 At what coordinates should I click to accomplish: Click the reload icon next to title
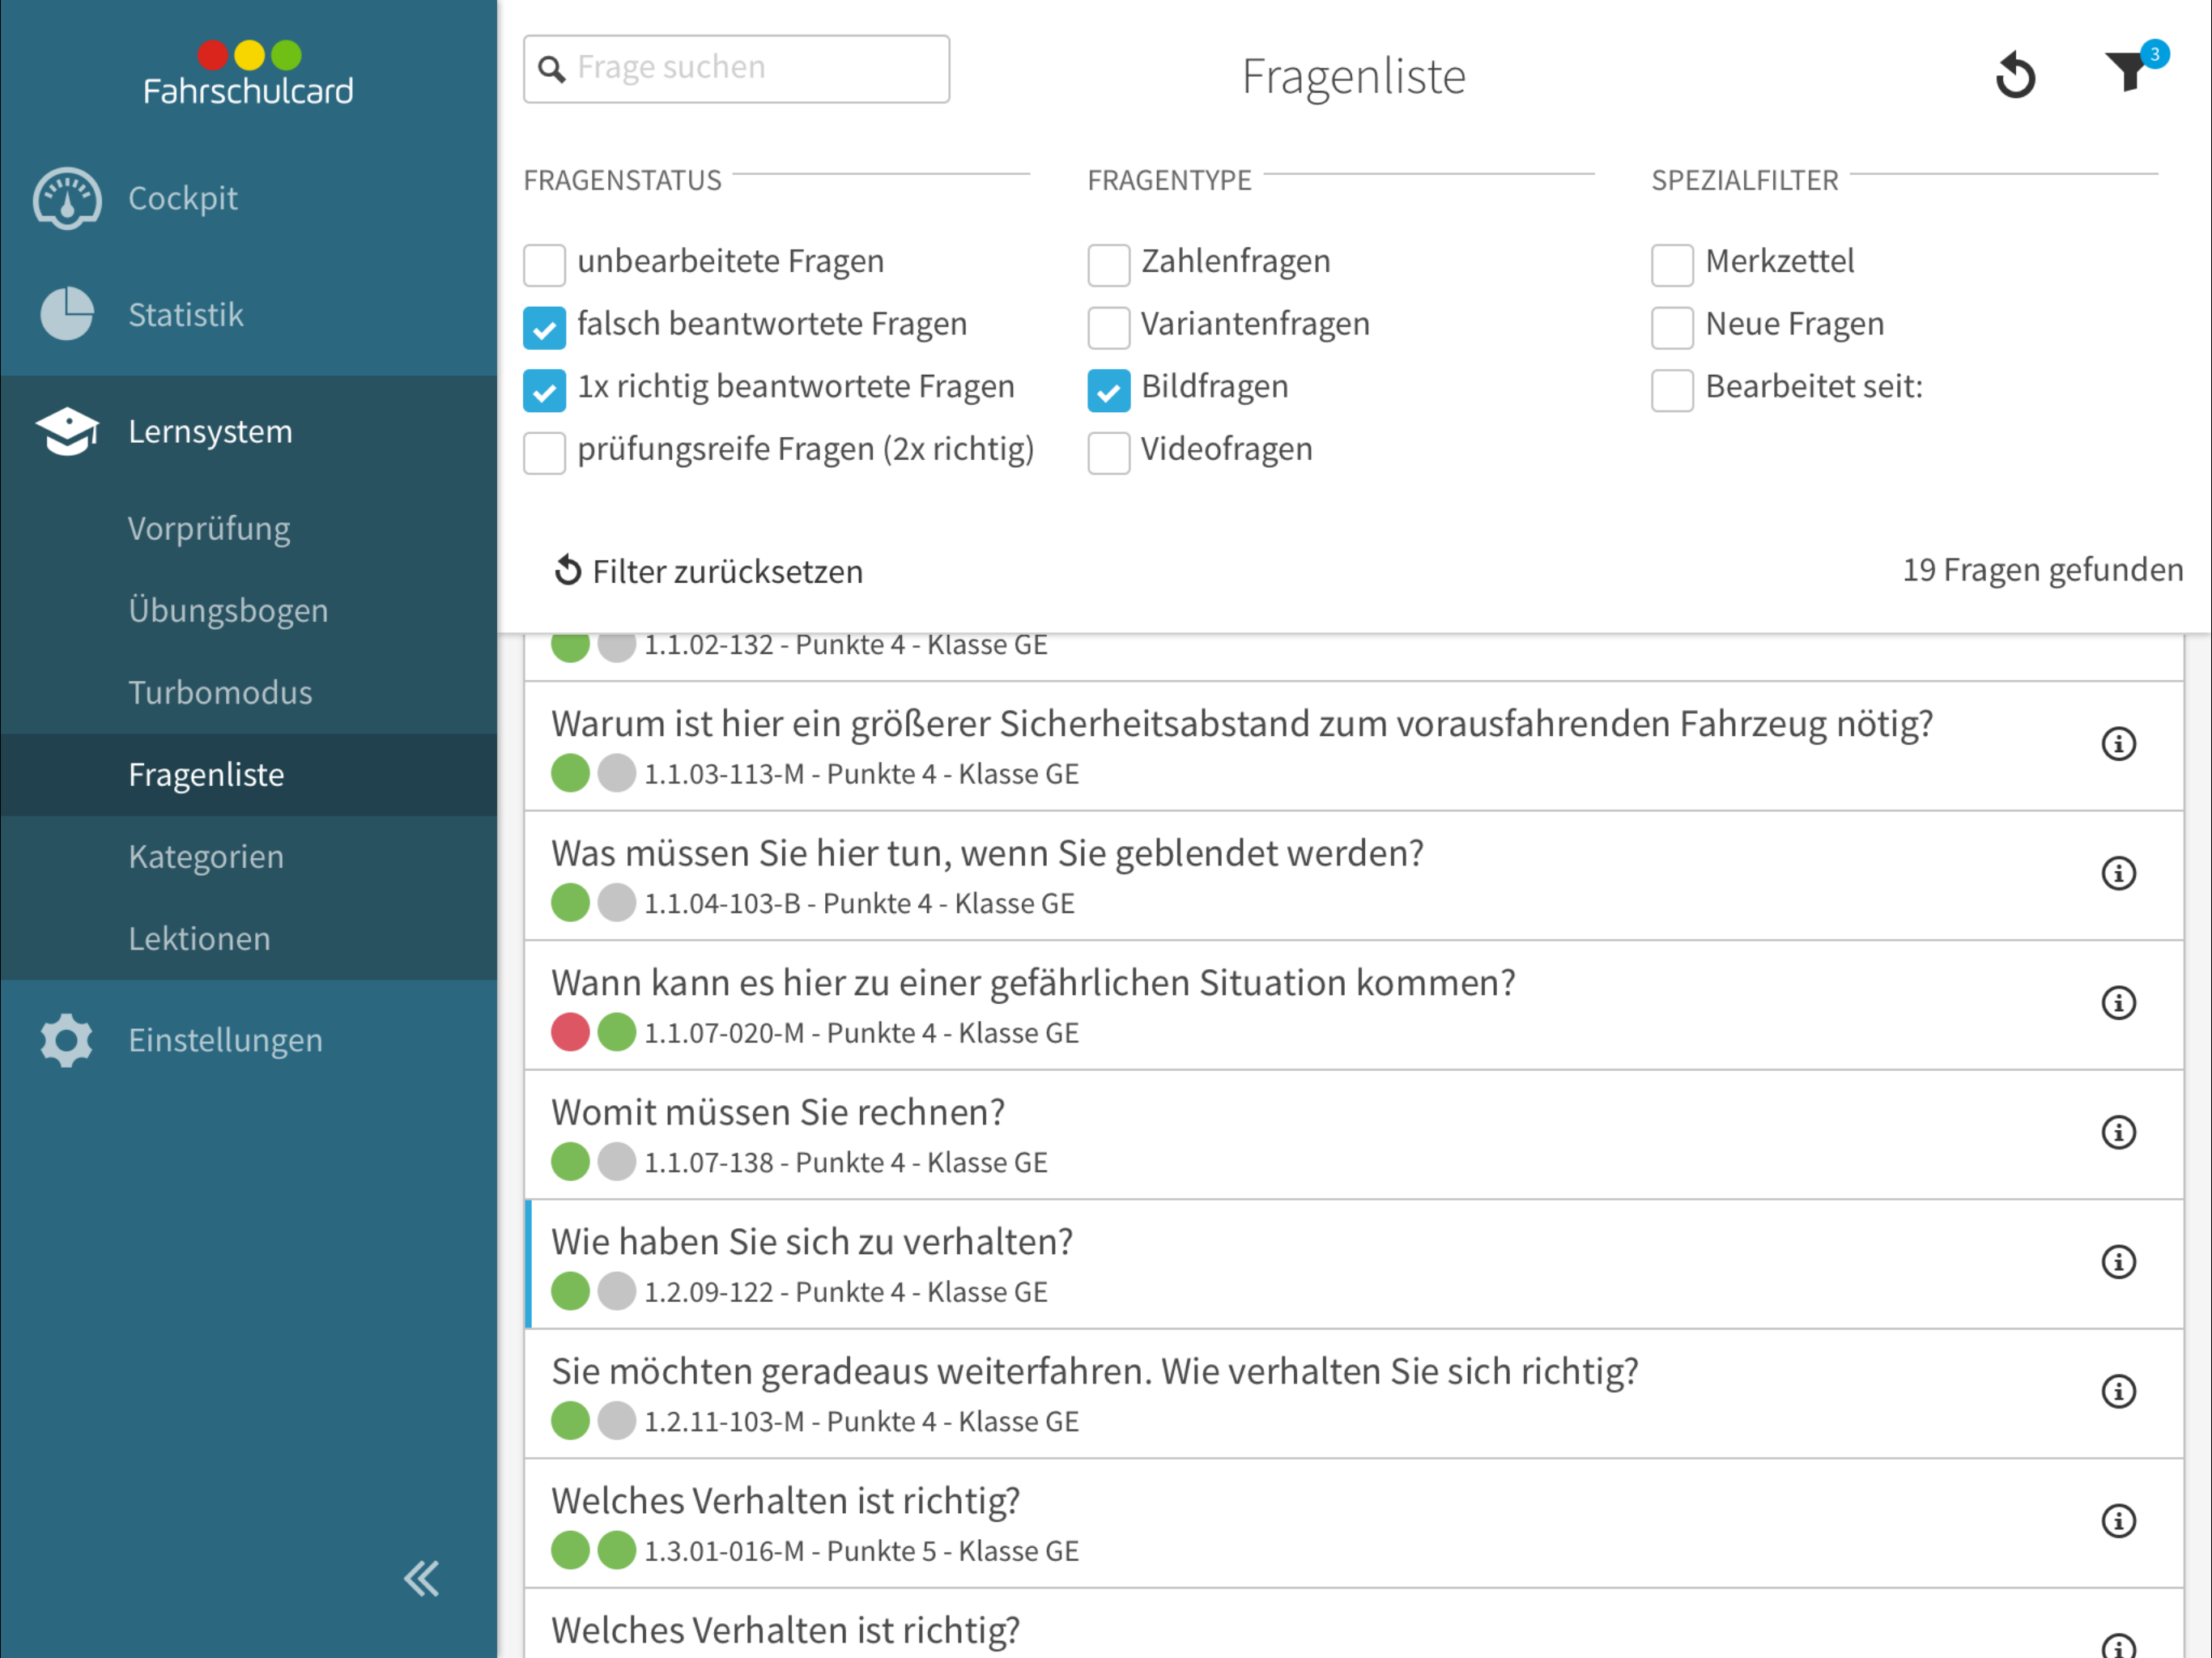click(x=2015, y=76)
